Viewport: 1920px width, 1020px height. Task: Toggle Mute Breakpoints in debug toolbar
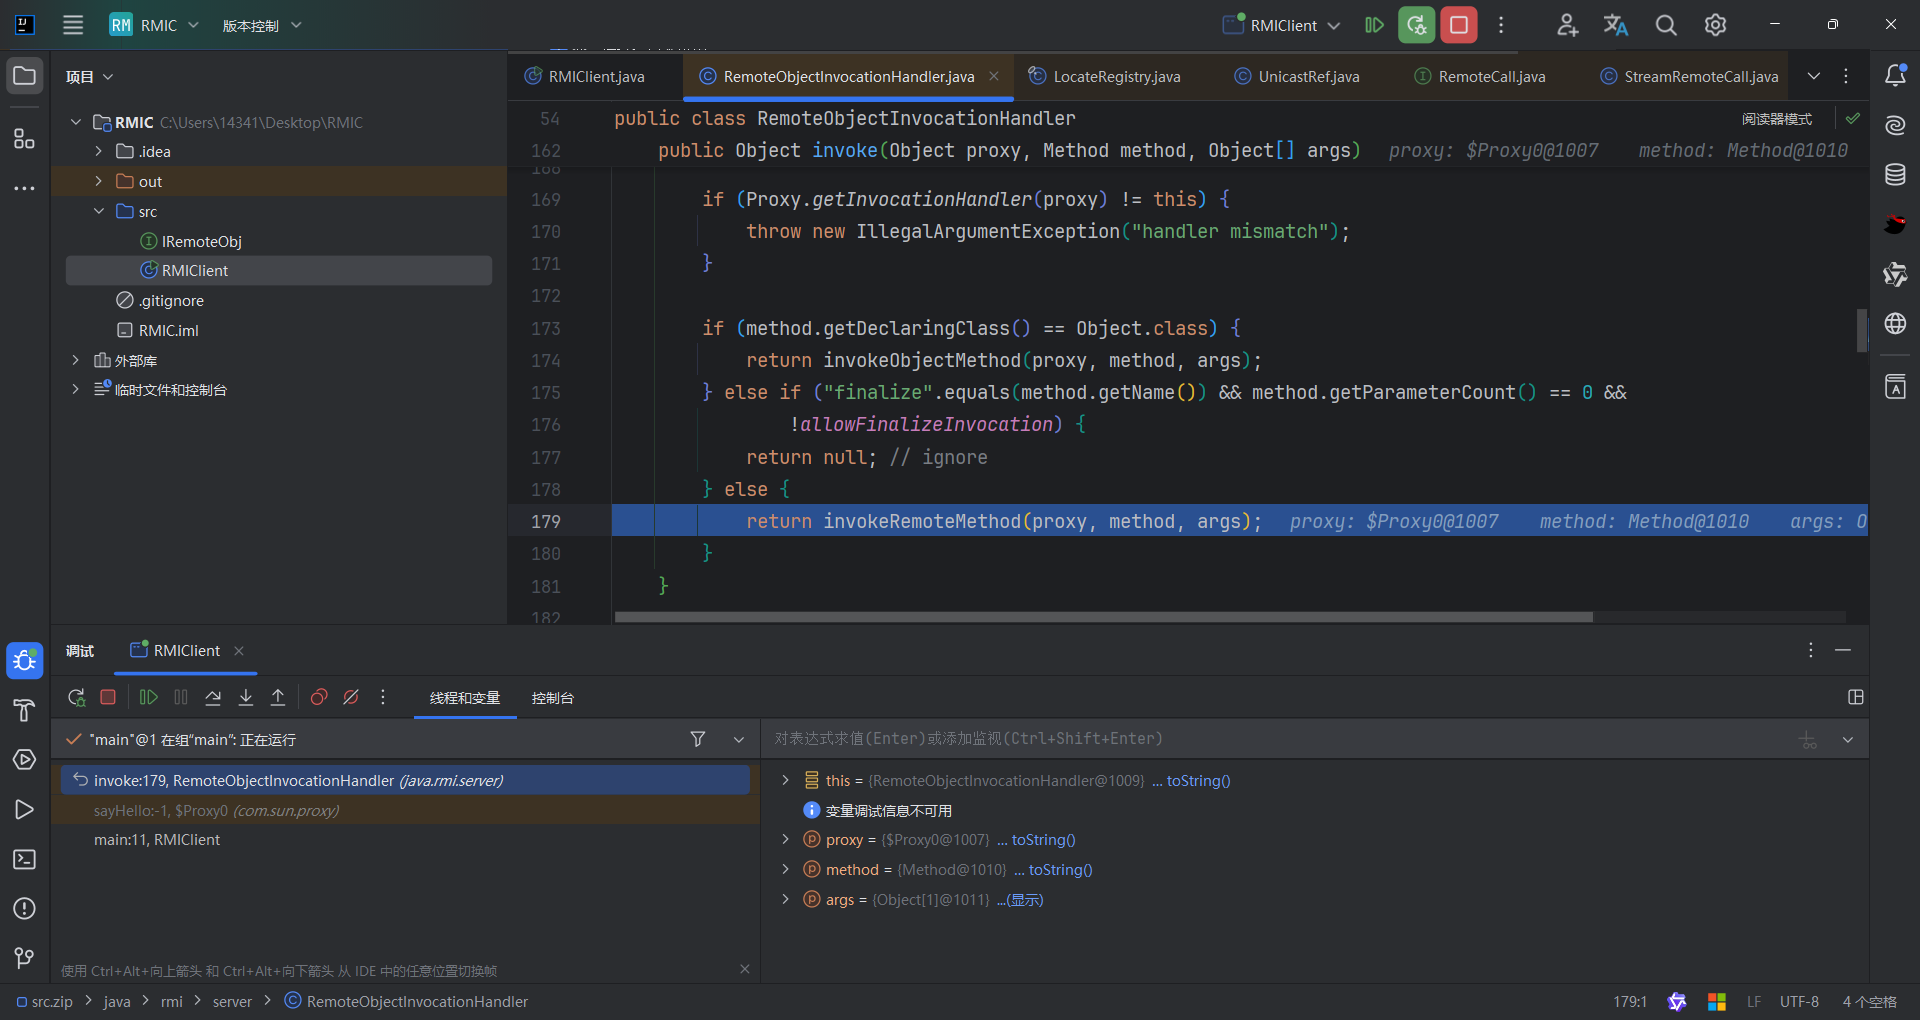pos(351,697)
